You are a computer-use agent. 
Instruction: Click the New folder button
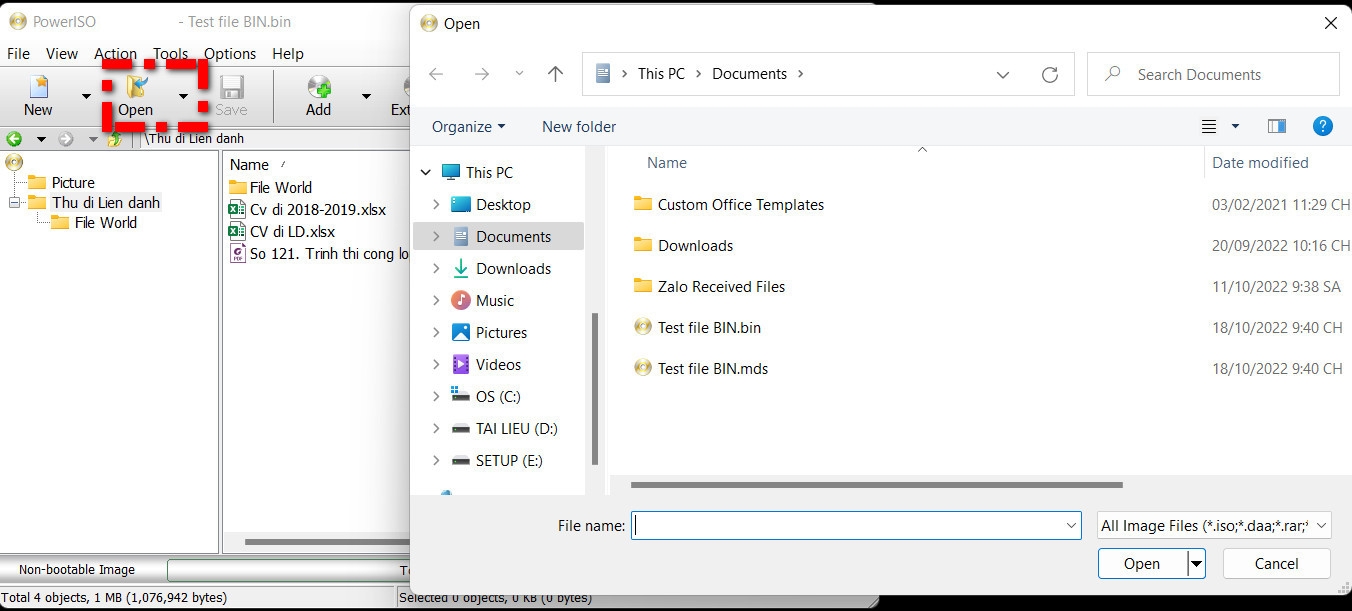coord(579,127)
